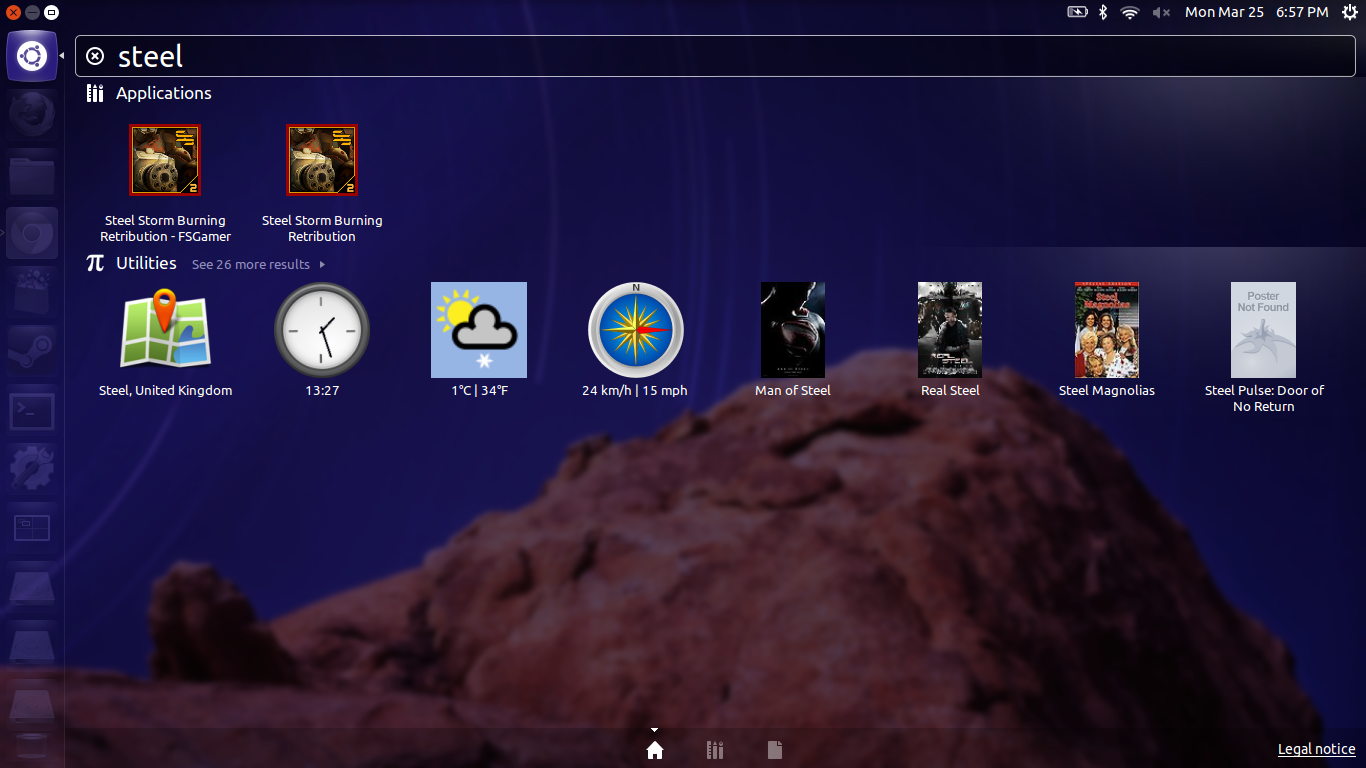Select the 13:27 clock utility result
This screenshot has width=1366, height=768.
click(321, 330)
